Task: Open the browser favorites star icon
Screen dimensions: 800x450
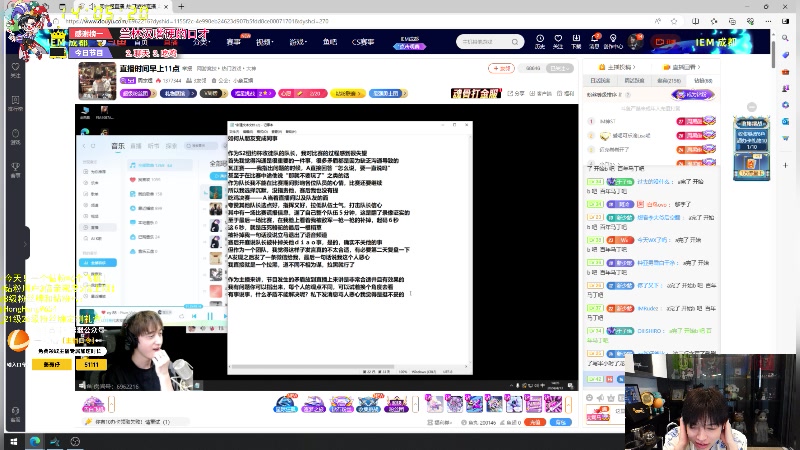Action: coord(674,21)
